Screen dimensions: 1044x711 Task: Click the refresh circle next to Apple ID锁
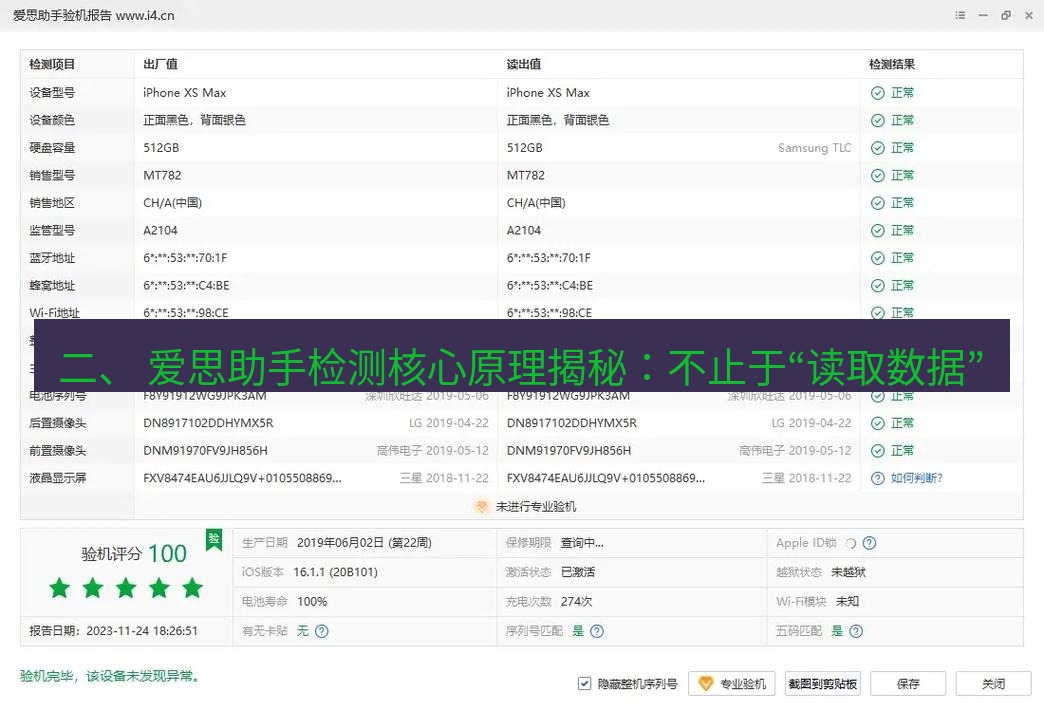850,543
